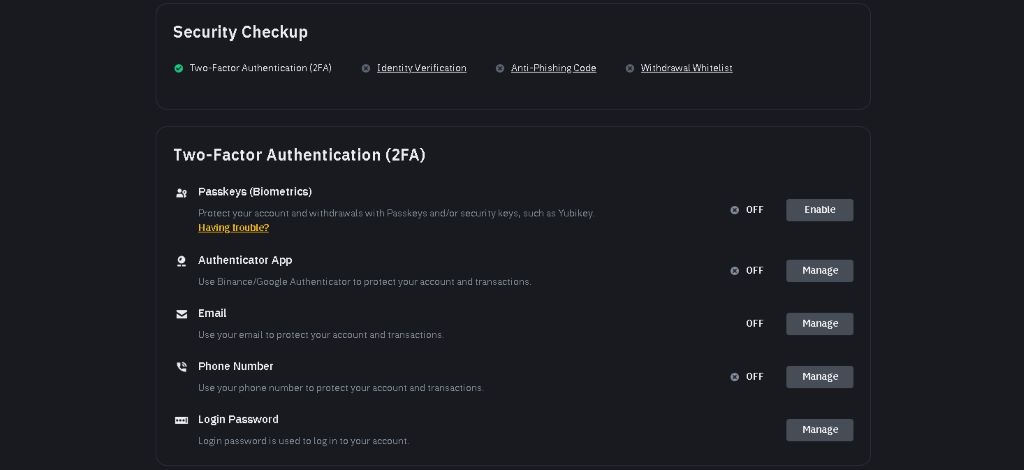Click the OFF status icon for Passkeys
The height and width of the screenshot is (470, 1024).
click(x=735, y=210)
